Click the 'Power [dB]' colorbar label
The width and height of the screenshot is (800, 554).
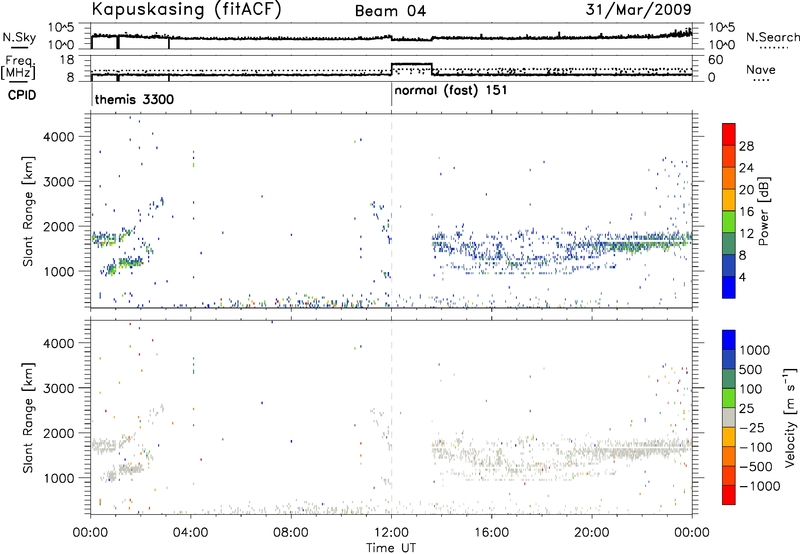pos(763,211)
